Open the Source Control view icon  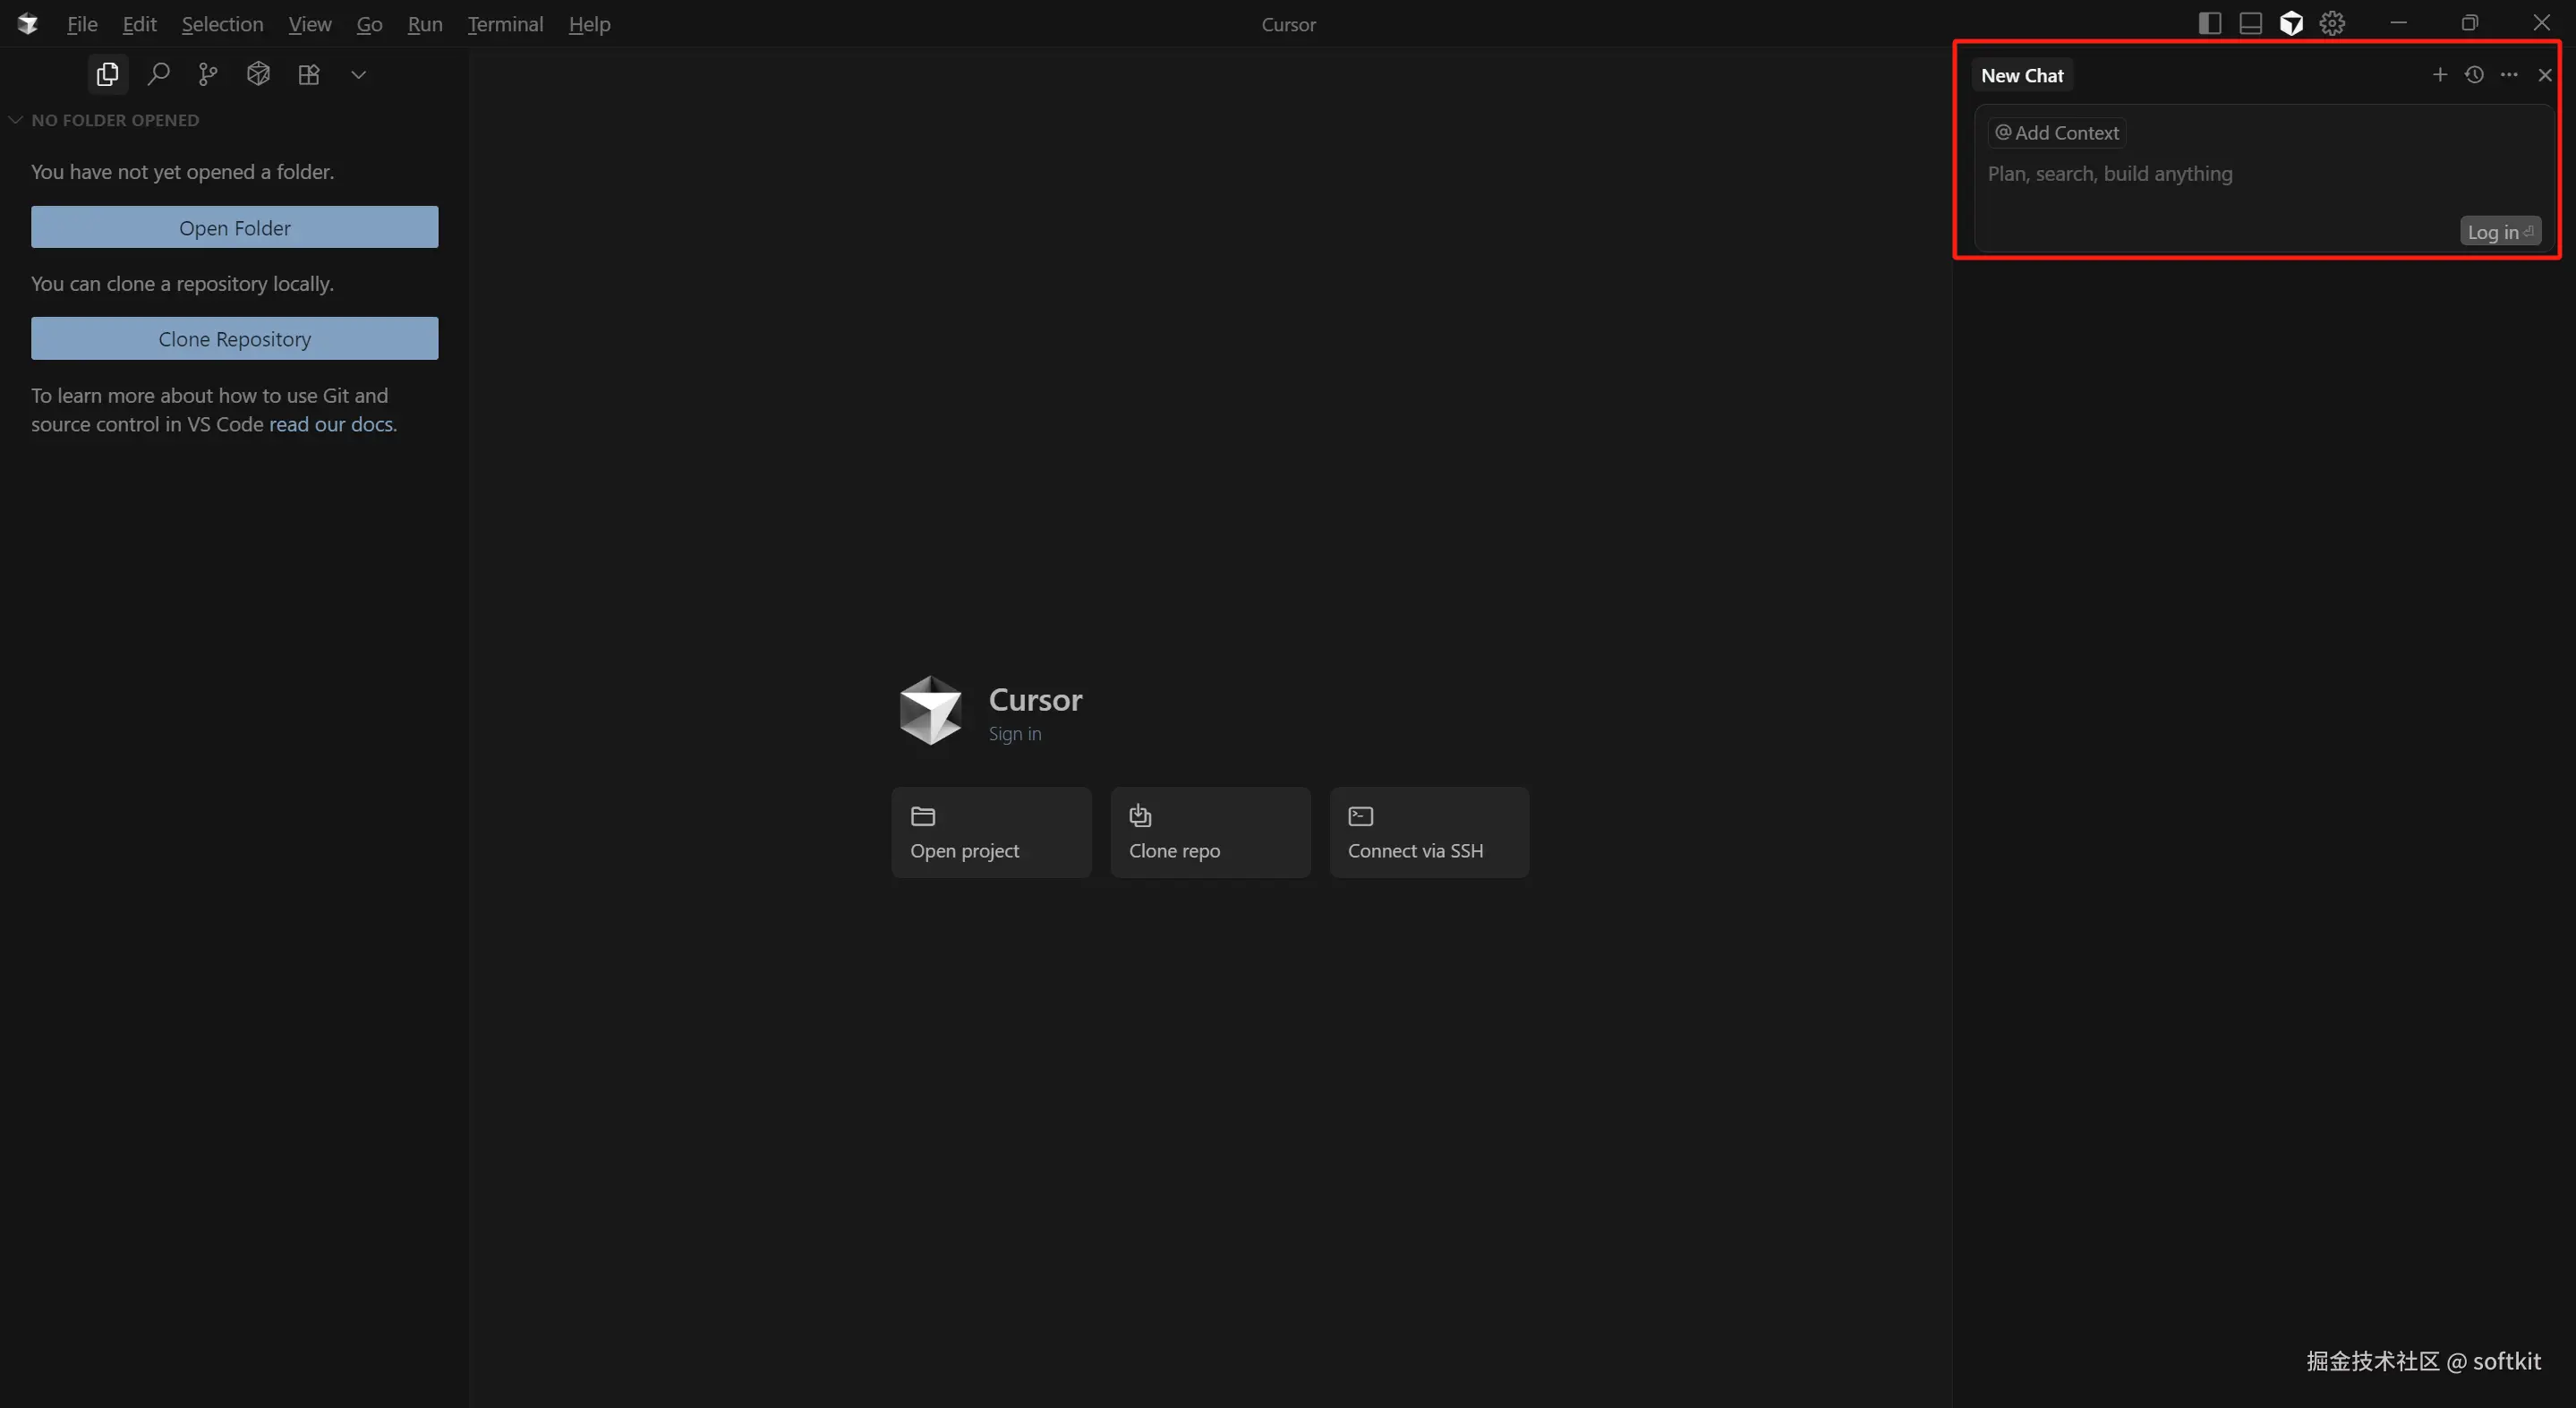click(208, 74)
